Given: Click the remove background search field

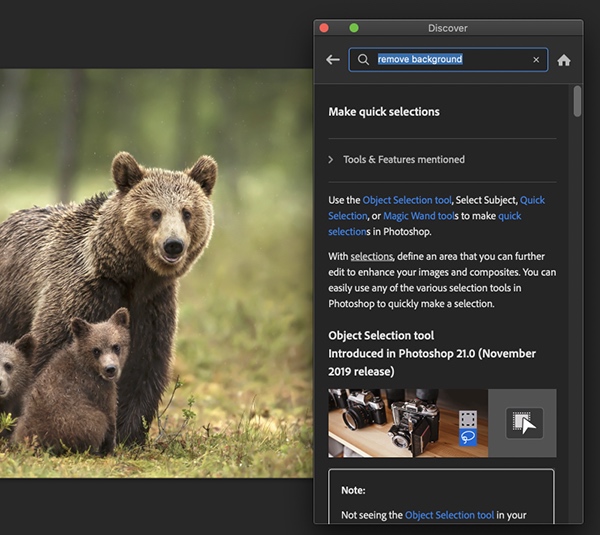Looking at the screenshot, I should point(448,60).
